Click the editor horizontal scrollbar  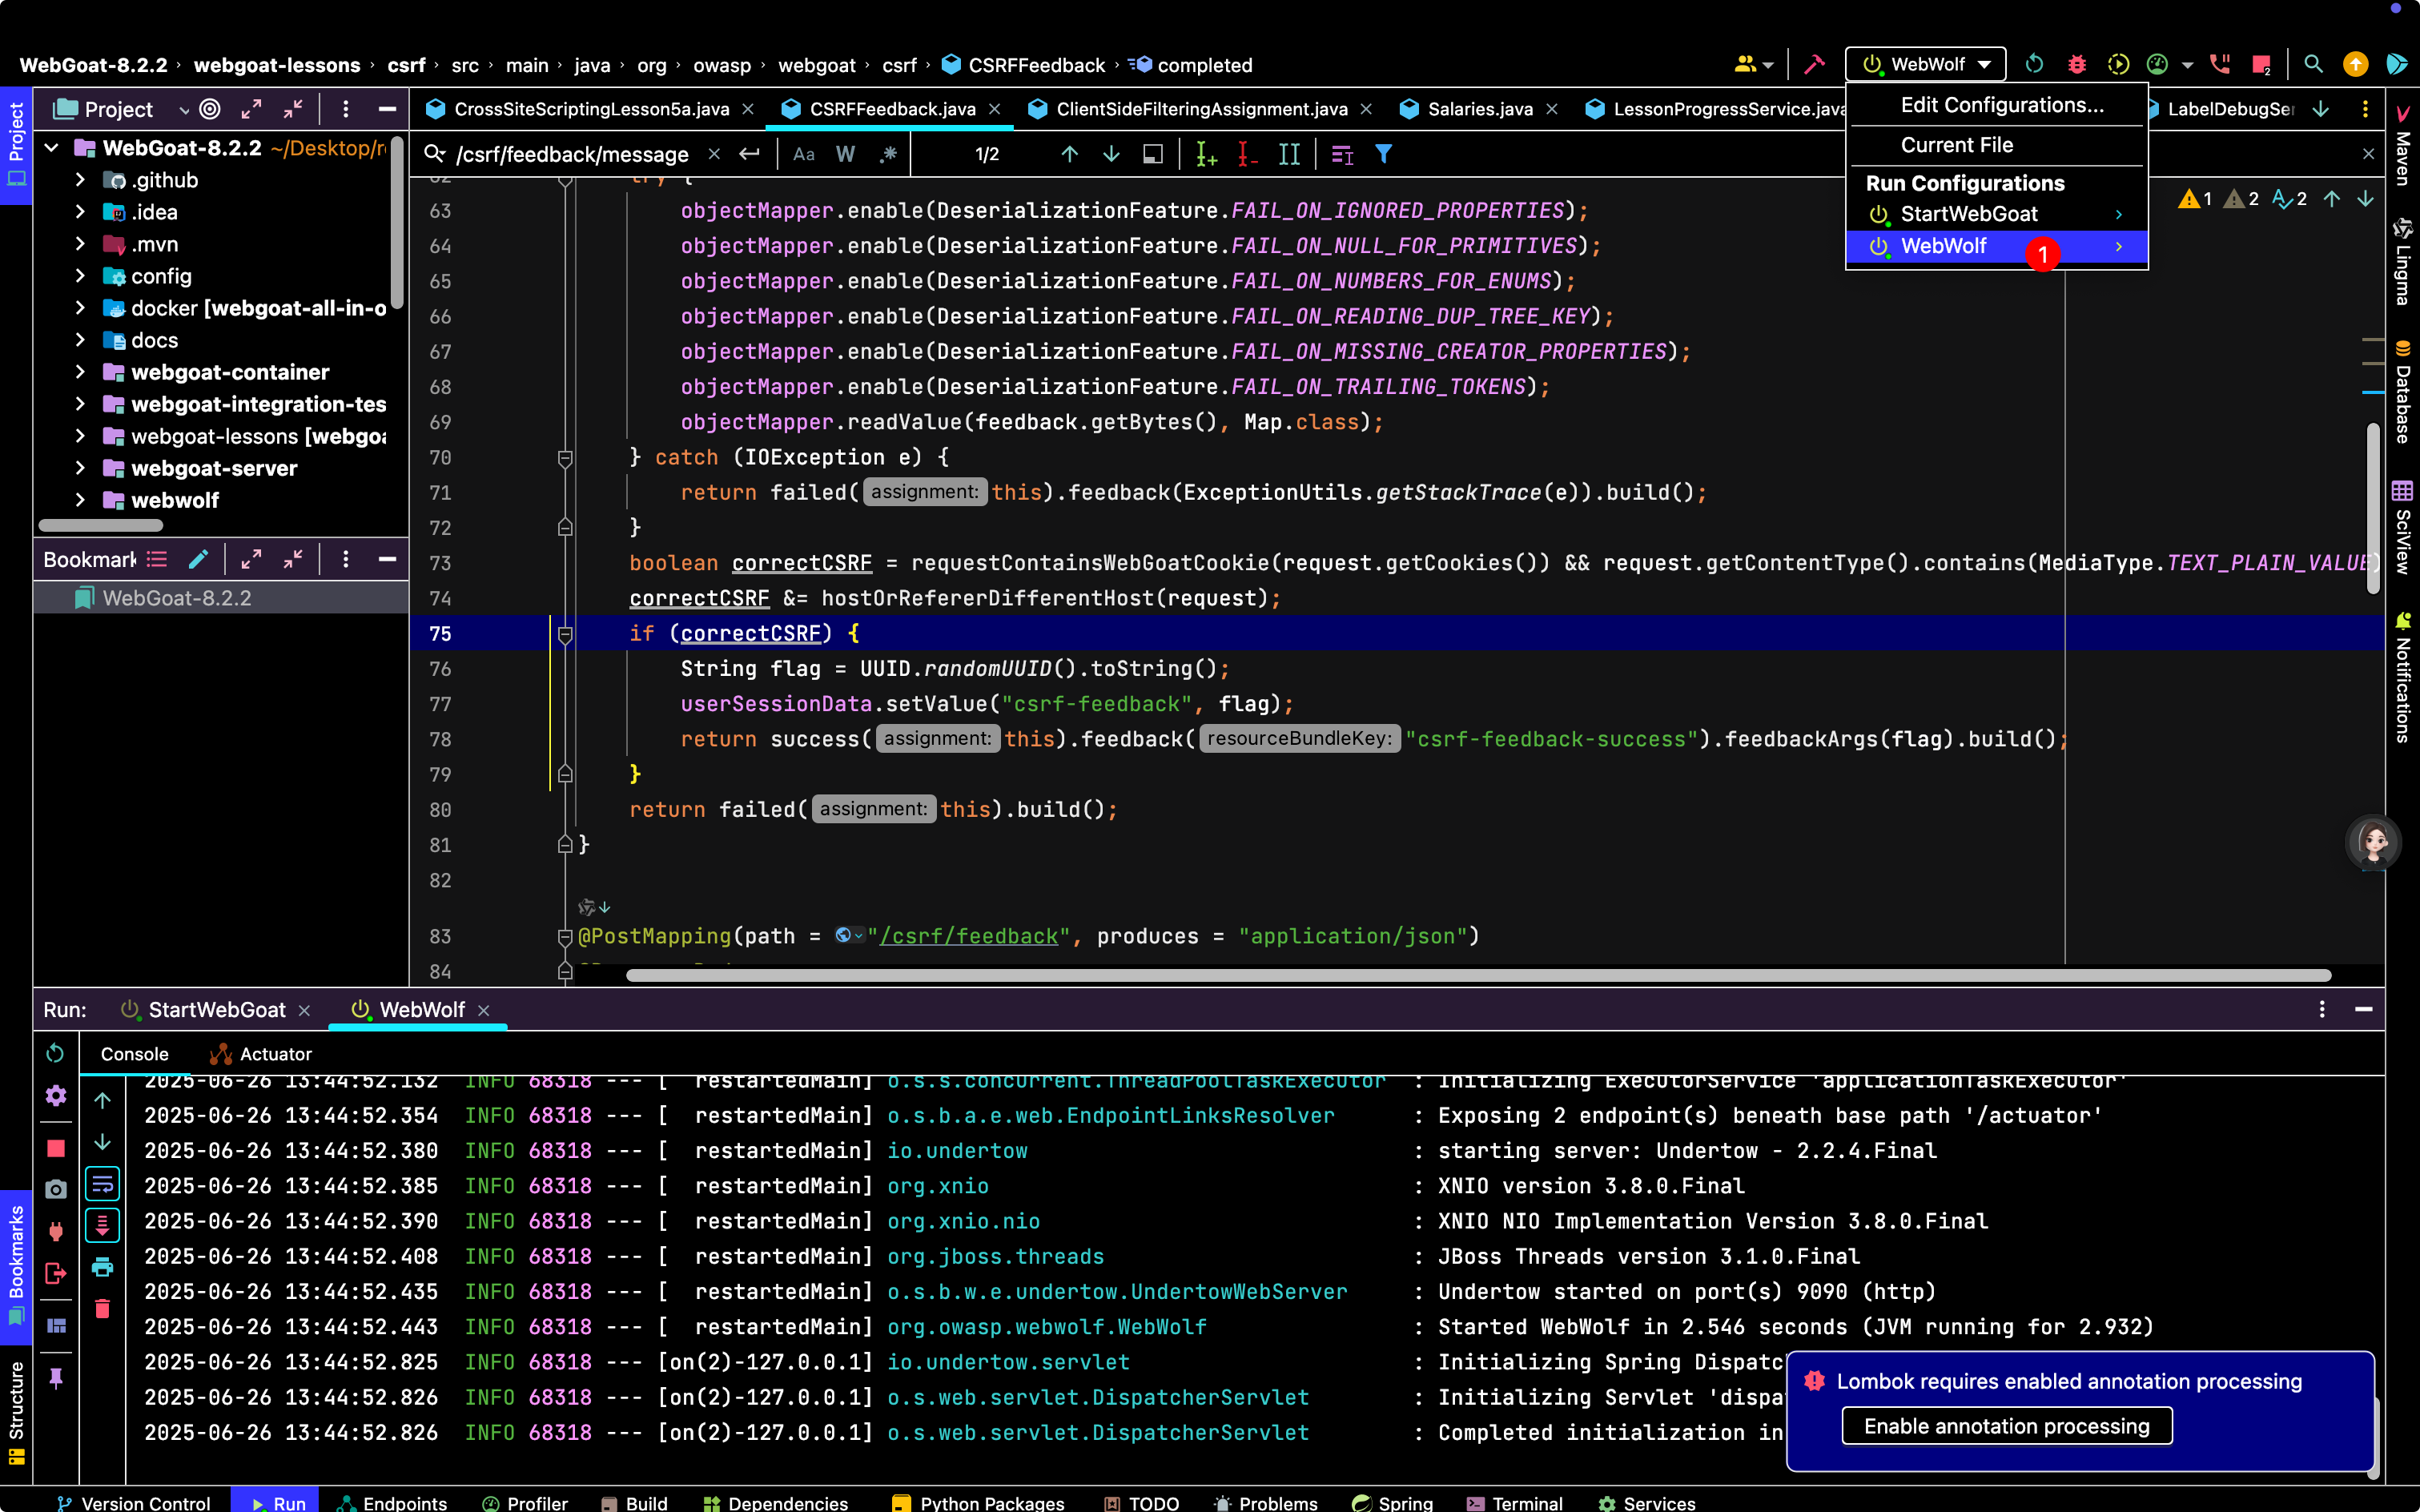1478,975
